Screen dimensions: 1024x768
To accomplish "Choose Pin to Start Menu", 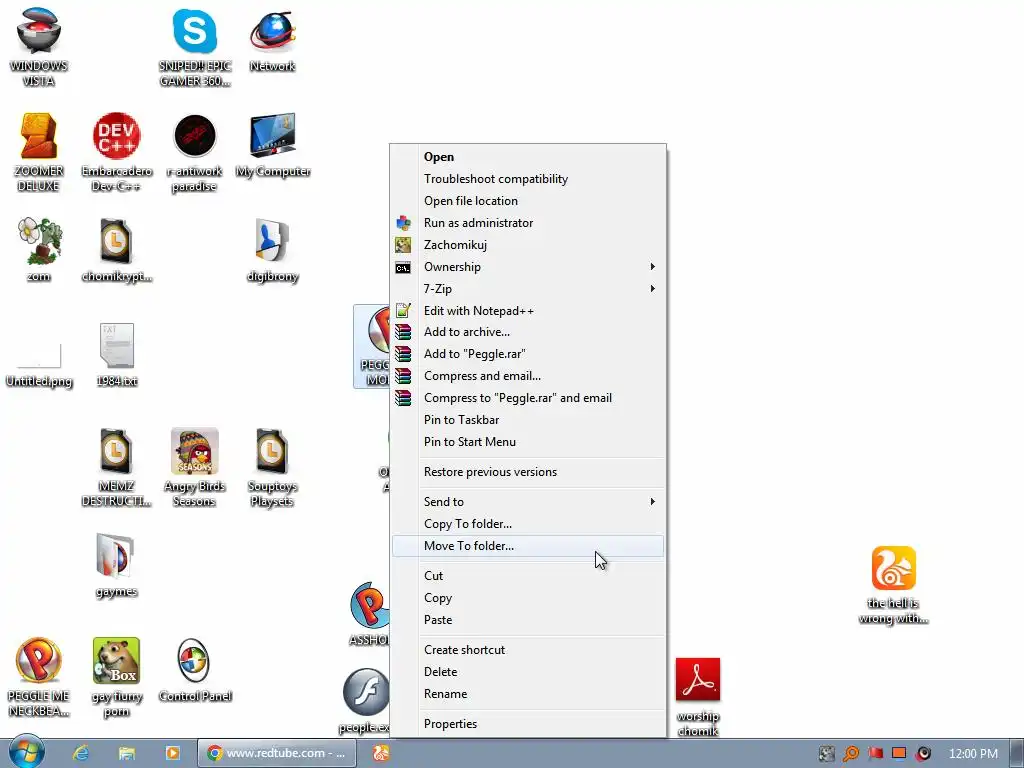I will point(528,442).
